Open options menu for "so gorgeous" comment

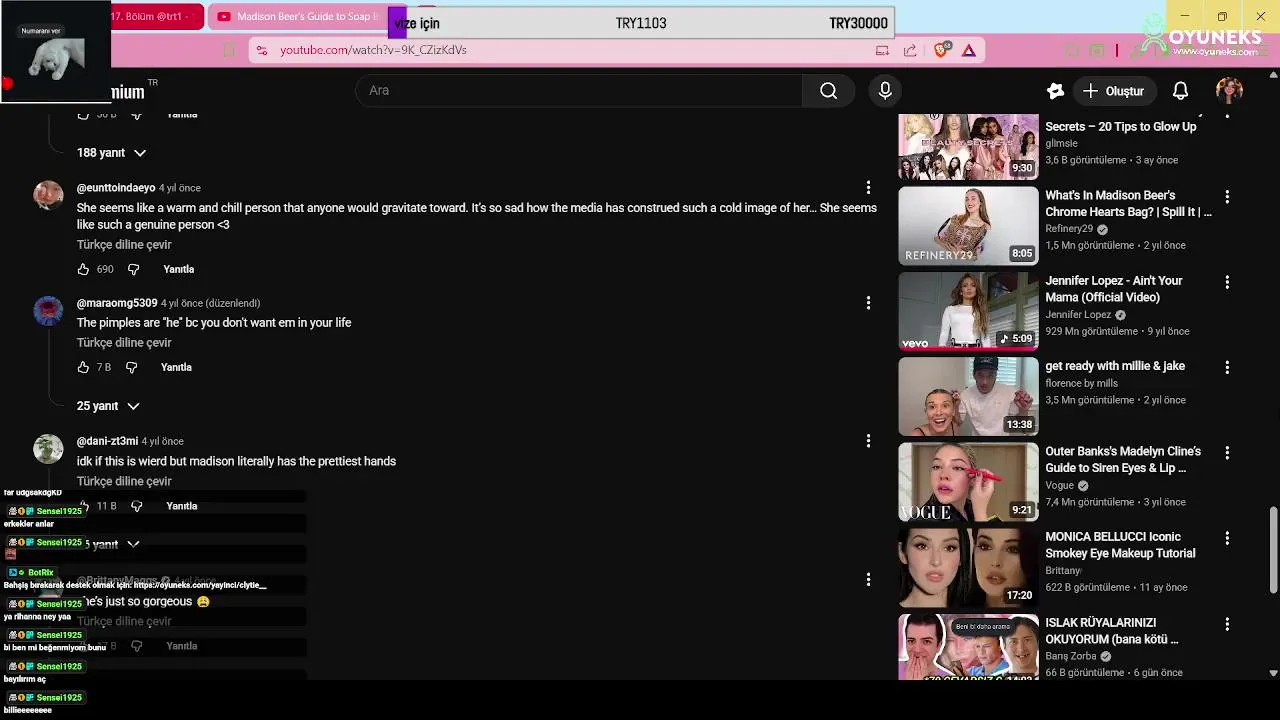868,580
